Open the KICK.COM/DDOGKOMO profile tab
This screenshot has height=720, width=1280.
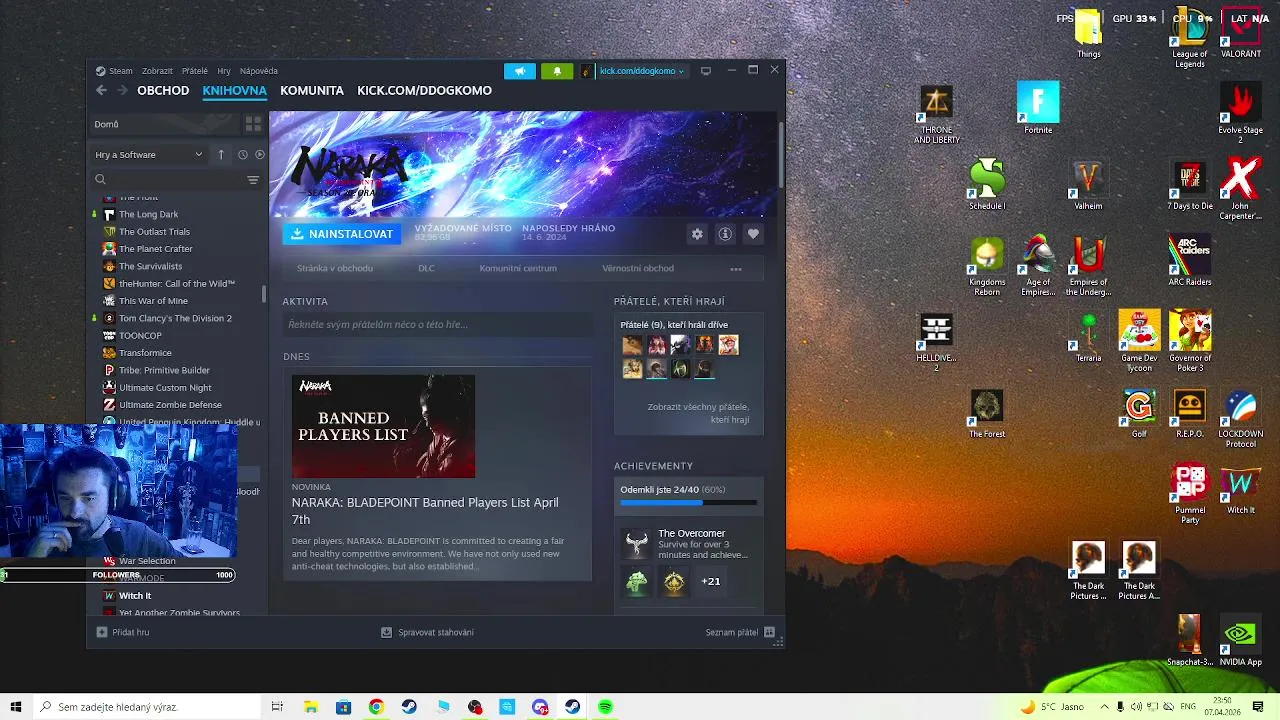[424, 90]
